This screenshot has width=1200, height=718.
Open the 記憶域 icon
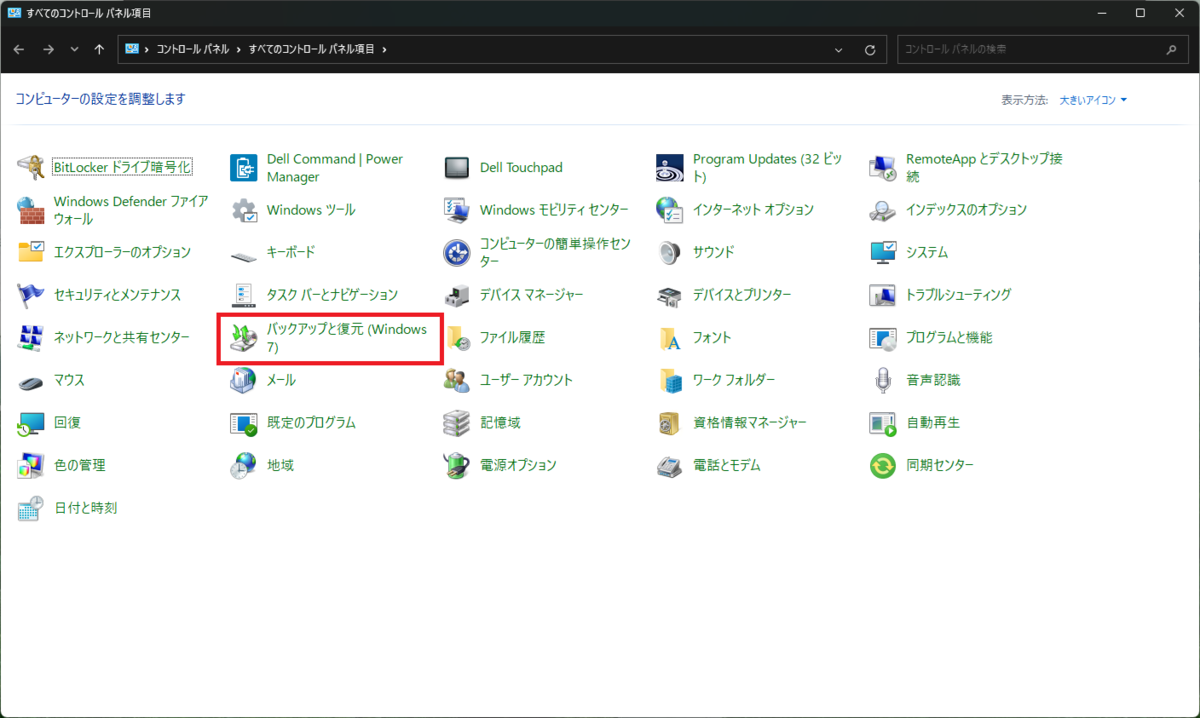[x=457, y=423]
